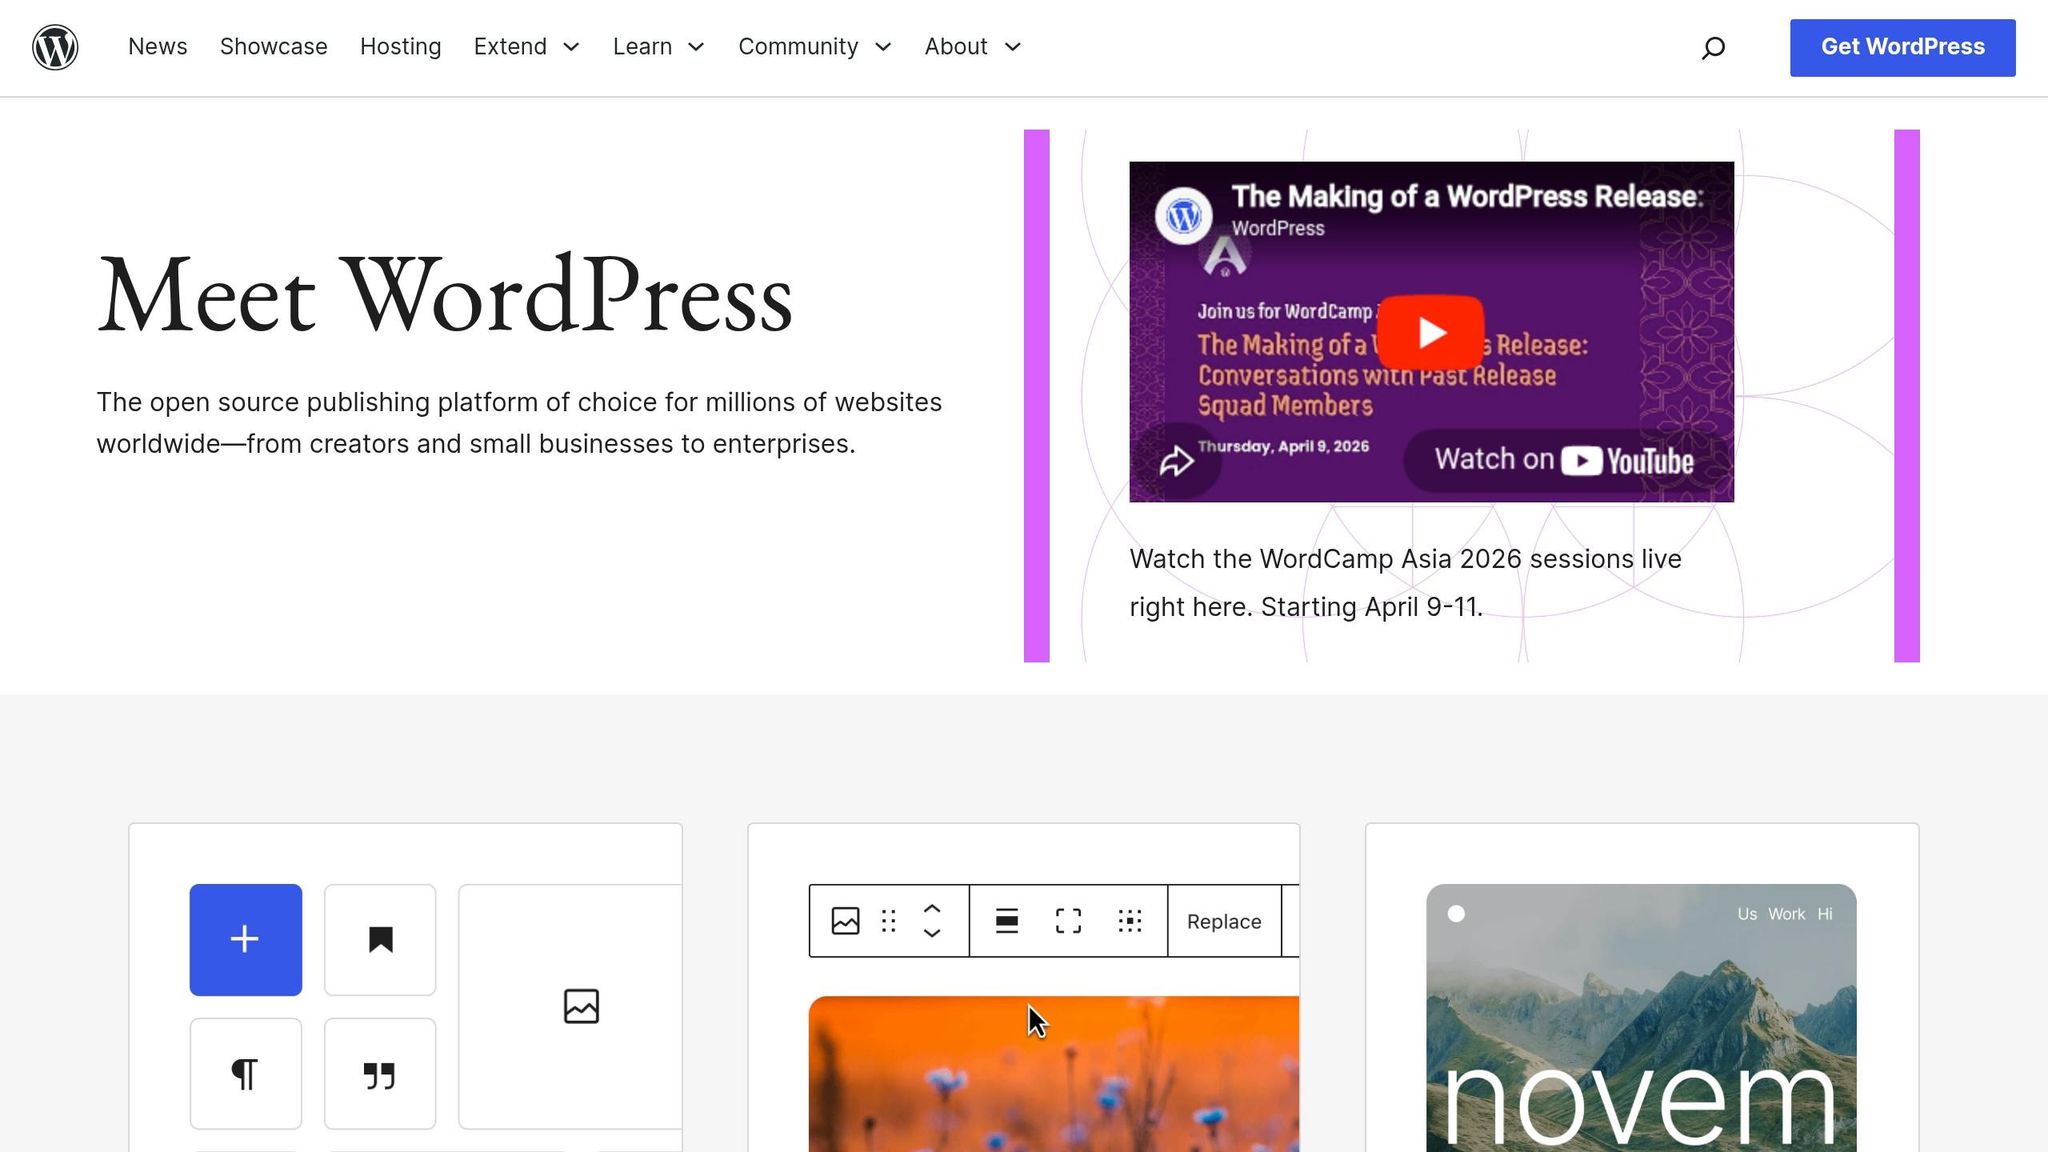
Task: Click the move up arrow in block toolbar
Action: 932,909
